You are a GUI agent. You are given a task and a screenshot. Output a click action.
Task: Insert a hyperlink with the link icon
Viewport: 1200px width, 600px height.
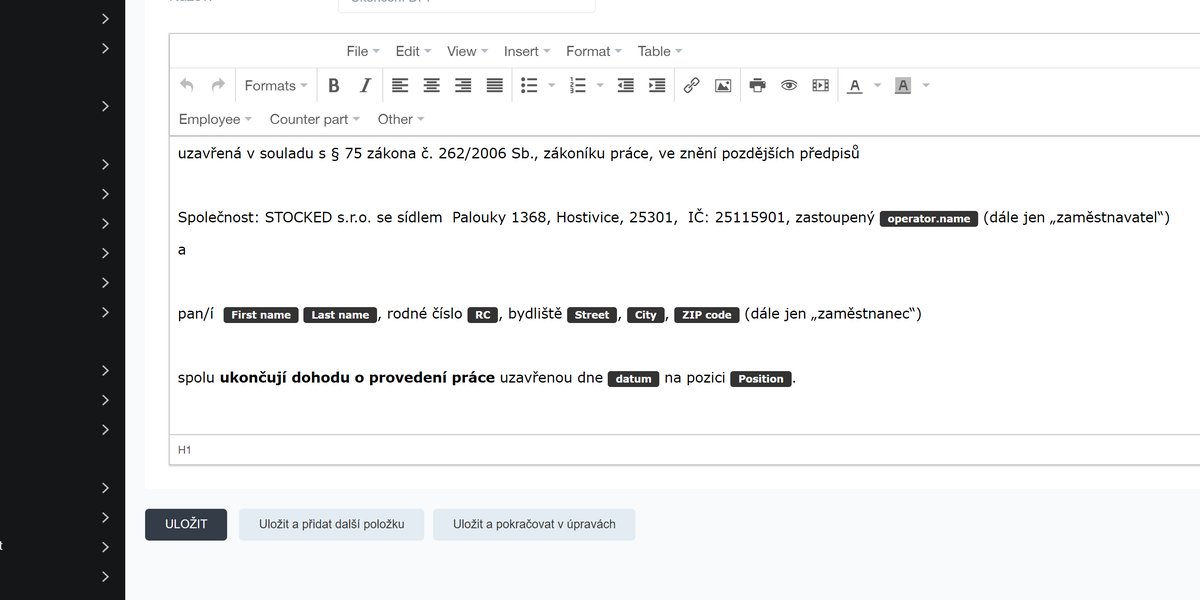point(691,86)
